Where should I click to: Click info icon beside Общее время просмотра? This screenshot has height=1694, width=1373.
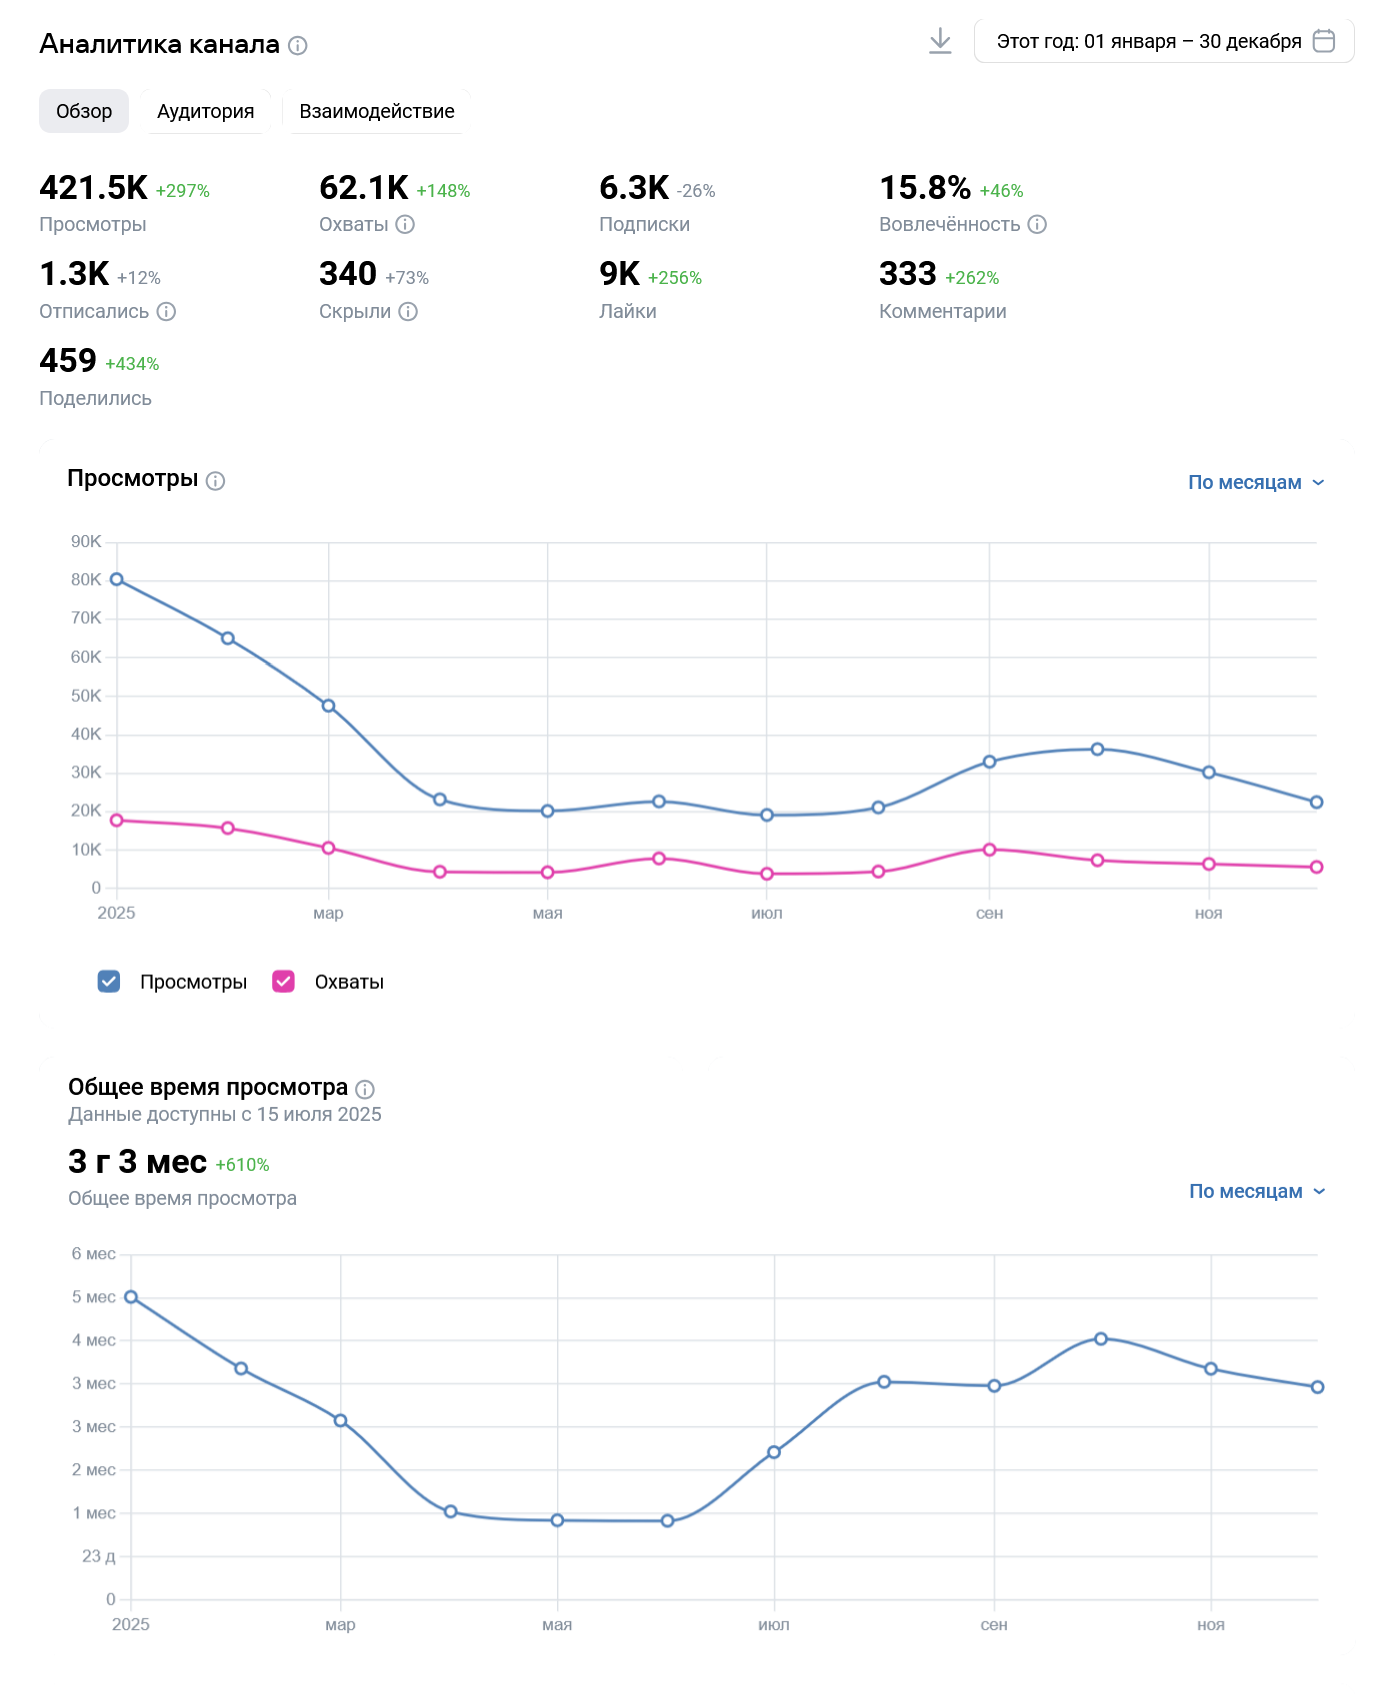click(x=366, y=1089)
